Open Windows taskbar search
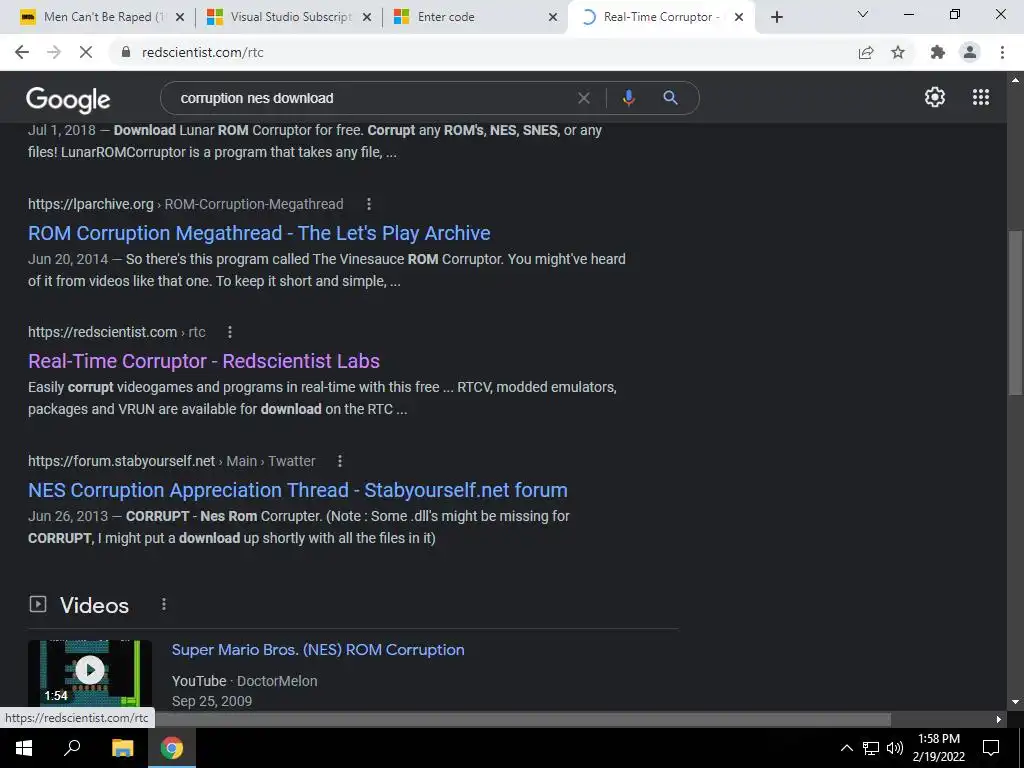1024x768 pixels. coord(72,748)
